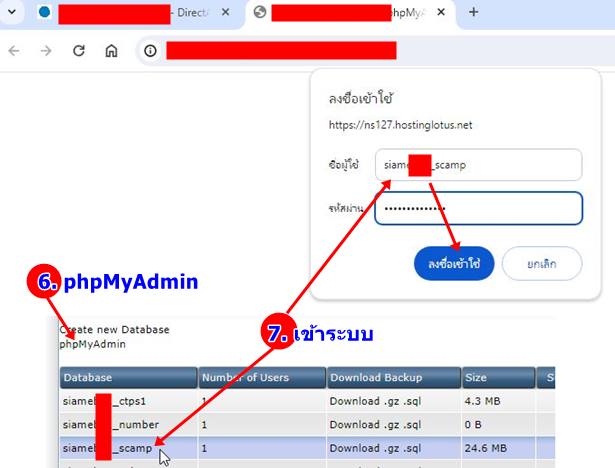Select the 0 B size cell

(473, 425)
